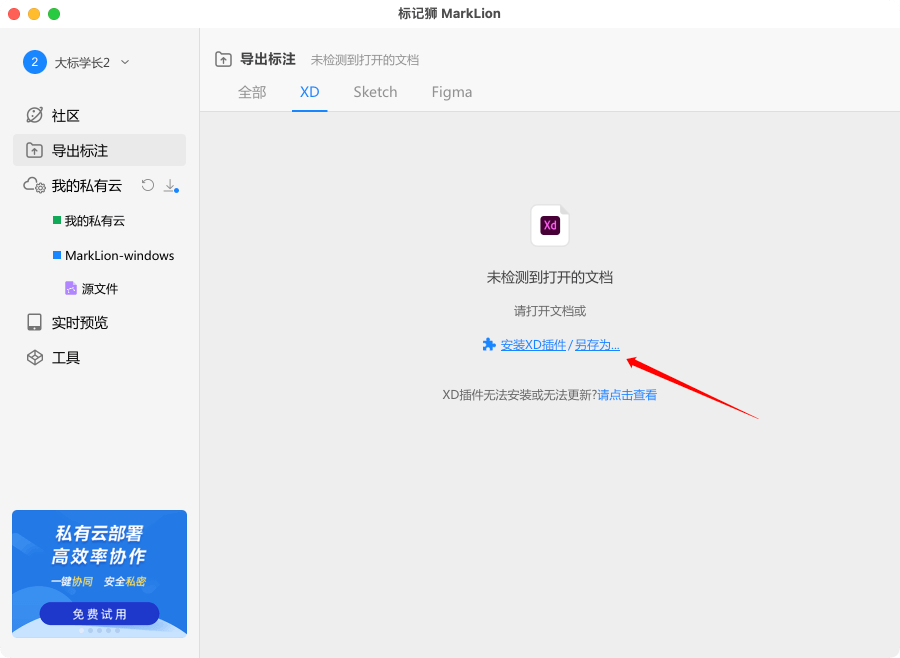Switch to the Figma tab
The height and width of the screenshot is (658, 900).
(x=451, y=92)
